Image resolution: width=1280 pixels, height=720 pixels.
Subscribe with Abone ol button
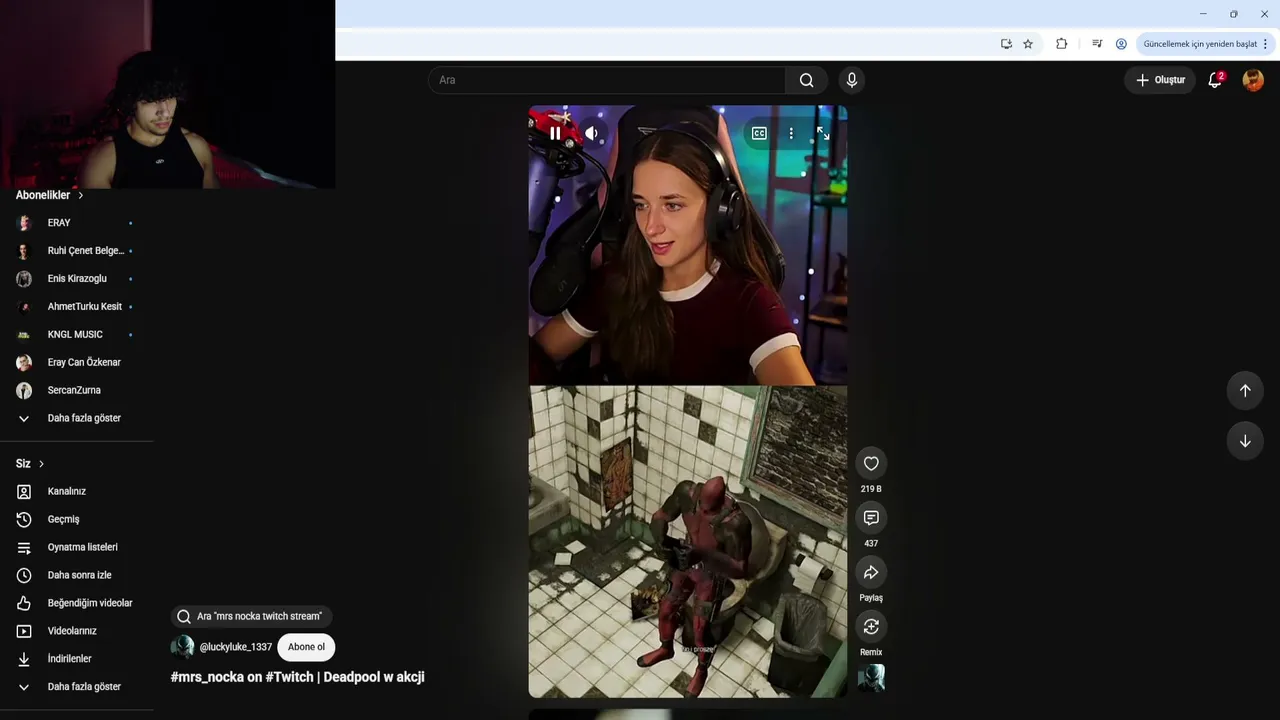306,647
